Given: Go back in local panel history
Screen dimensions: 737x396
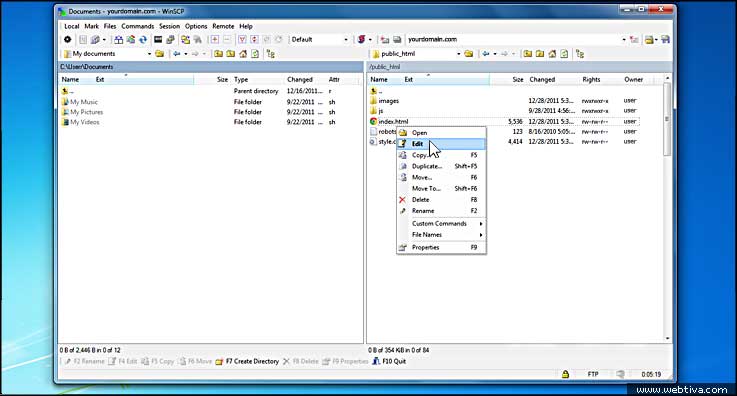Looking at the screenshot, I should pyautogui.click(x=177, y=54).
